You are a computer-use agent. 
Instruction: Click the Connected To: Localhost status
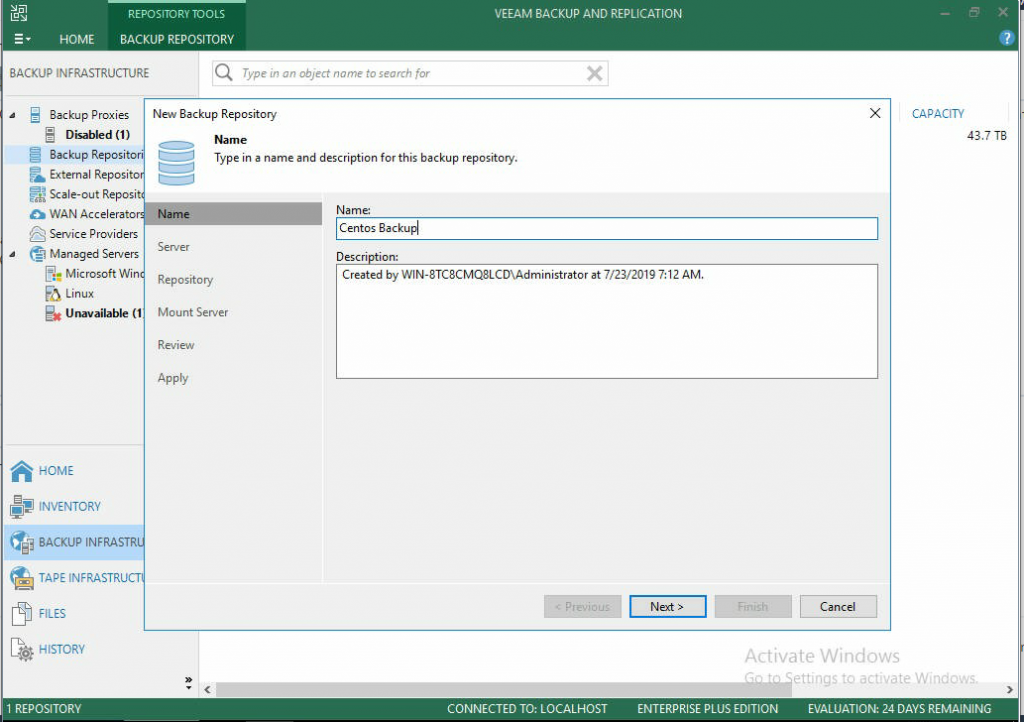[x=527, y=709]
